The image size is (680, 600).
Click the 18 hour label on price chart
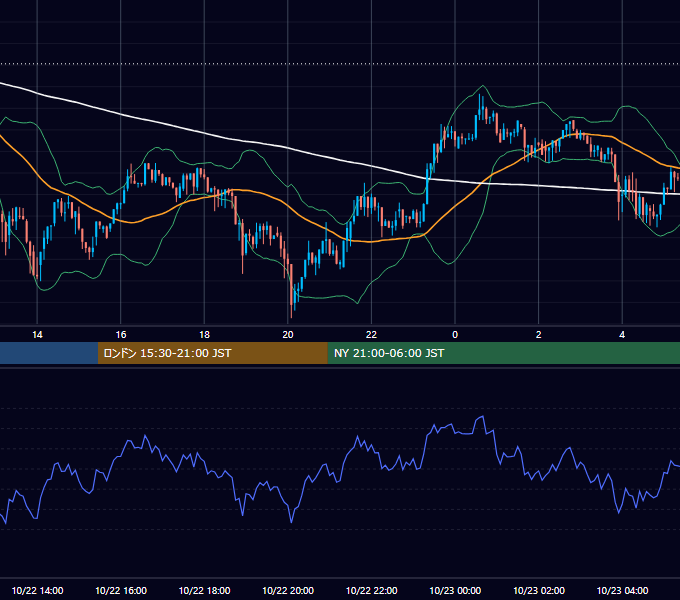tap(204, 335)
